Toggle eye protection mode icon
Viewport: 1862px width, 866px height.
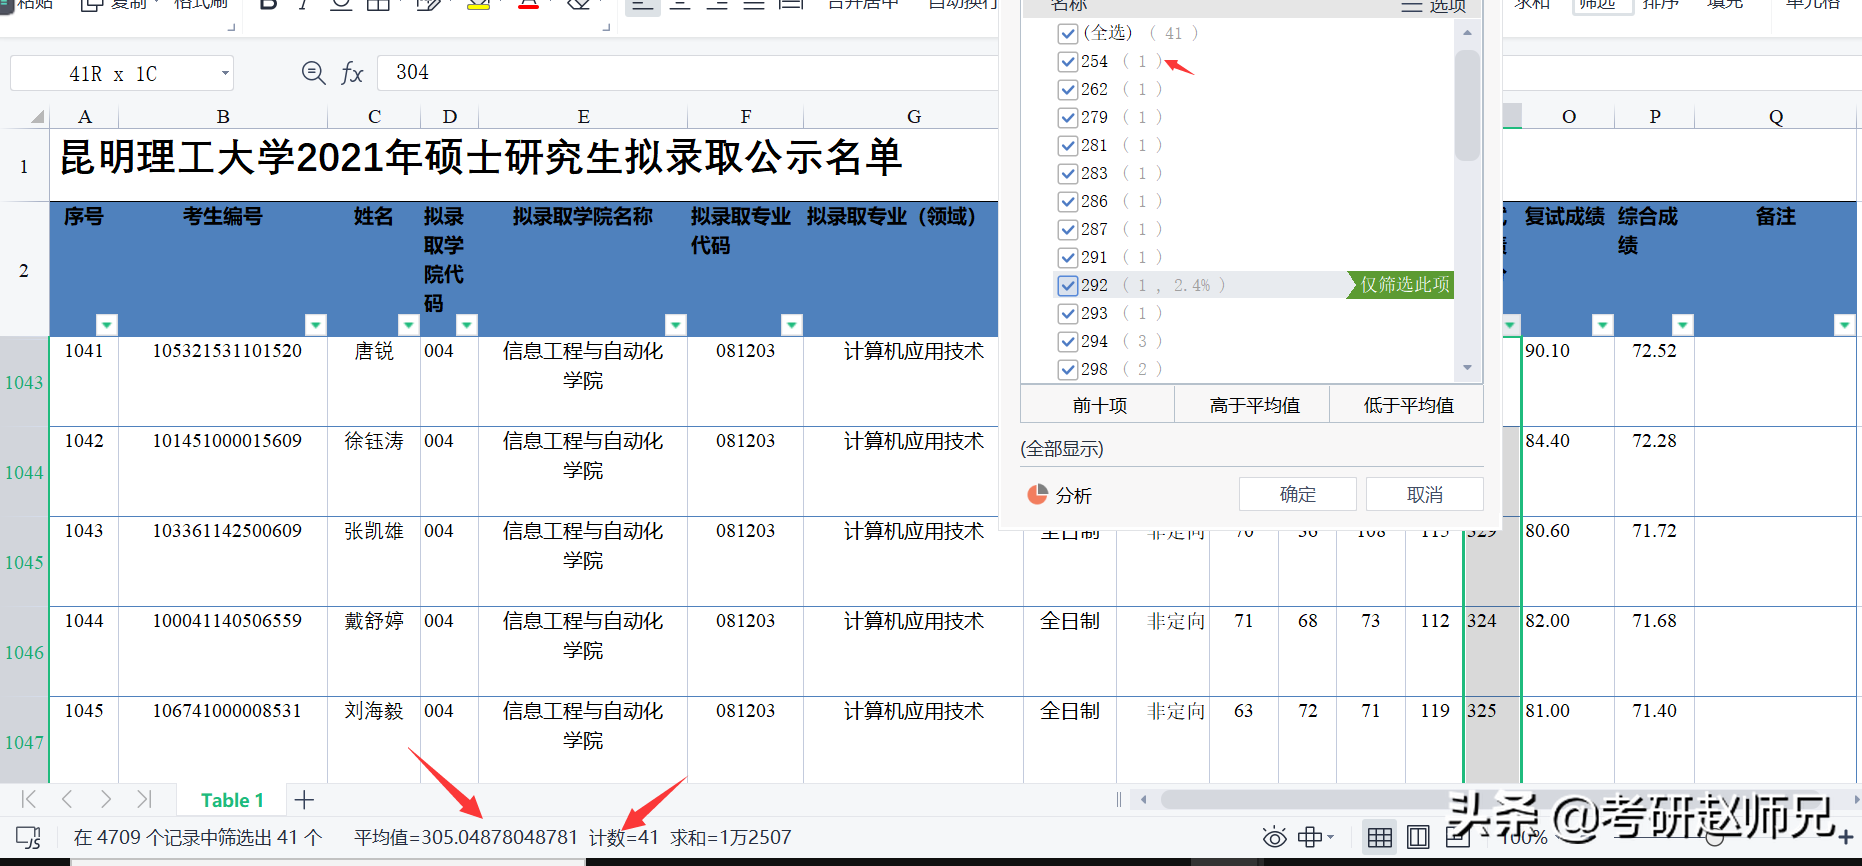click(x=1274, y=837)
